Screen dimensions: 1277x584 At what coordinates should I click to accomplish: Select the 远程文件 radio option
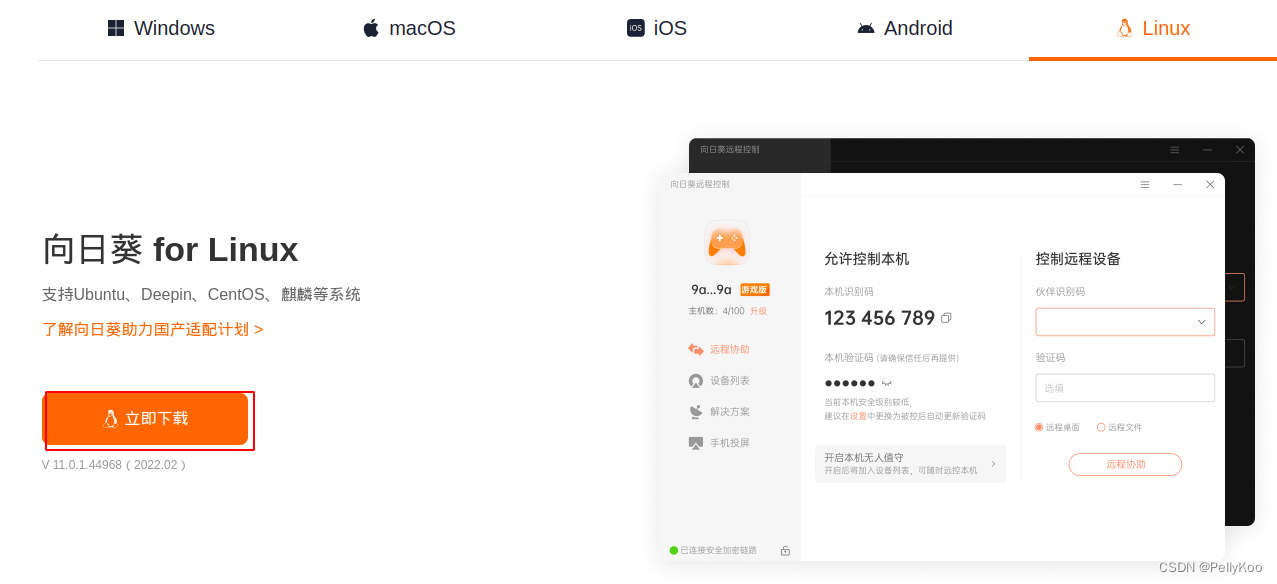1119,427
